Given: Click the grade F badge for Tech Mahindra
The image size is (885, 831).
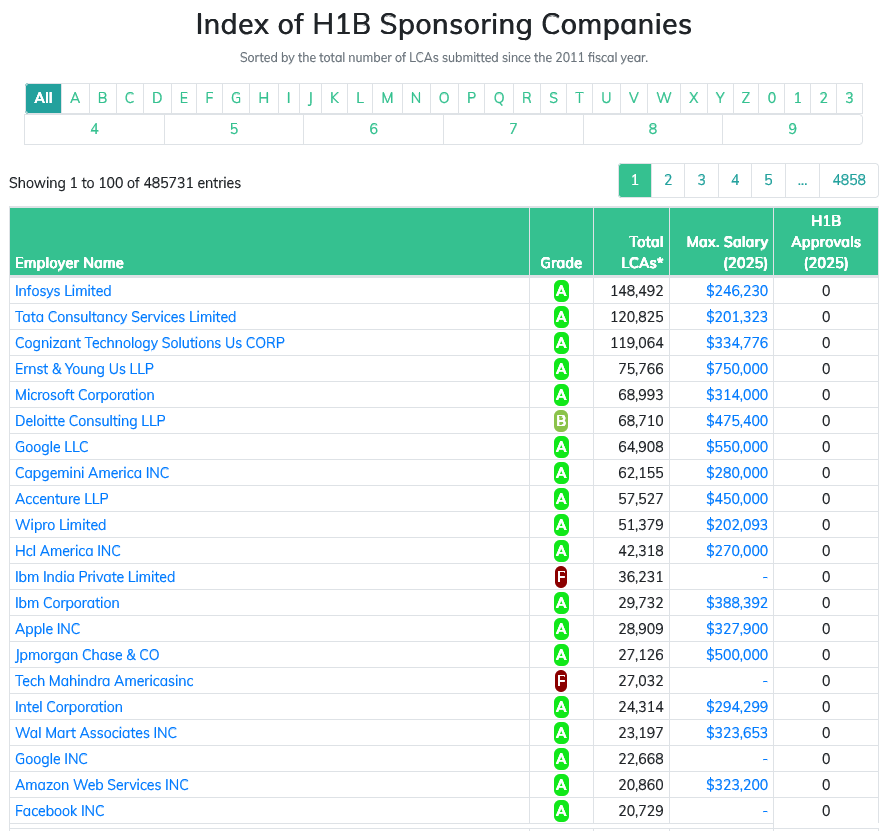Looking at the screenshot, I should [x=561, y=681].
